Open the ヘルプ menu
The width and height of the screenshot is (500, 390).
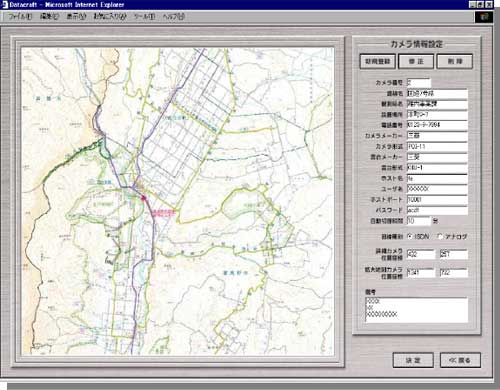tap(173, 16)
